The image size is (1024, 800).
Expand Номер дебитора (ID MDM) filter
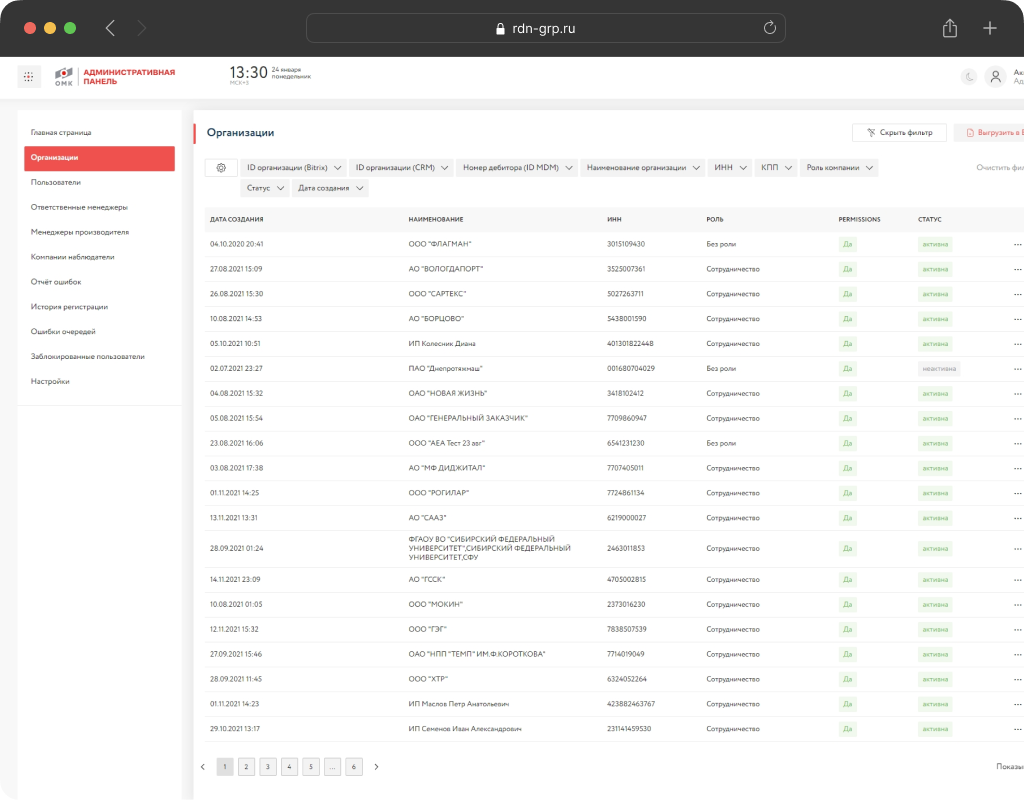(517, 168)
